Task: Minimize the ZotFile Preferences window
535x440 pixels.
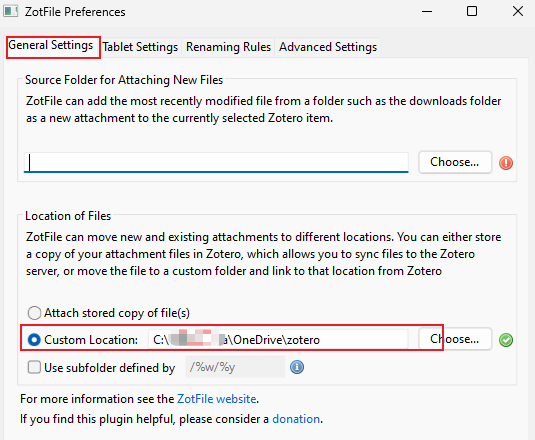Action: (x=427, y=12)
